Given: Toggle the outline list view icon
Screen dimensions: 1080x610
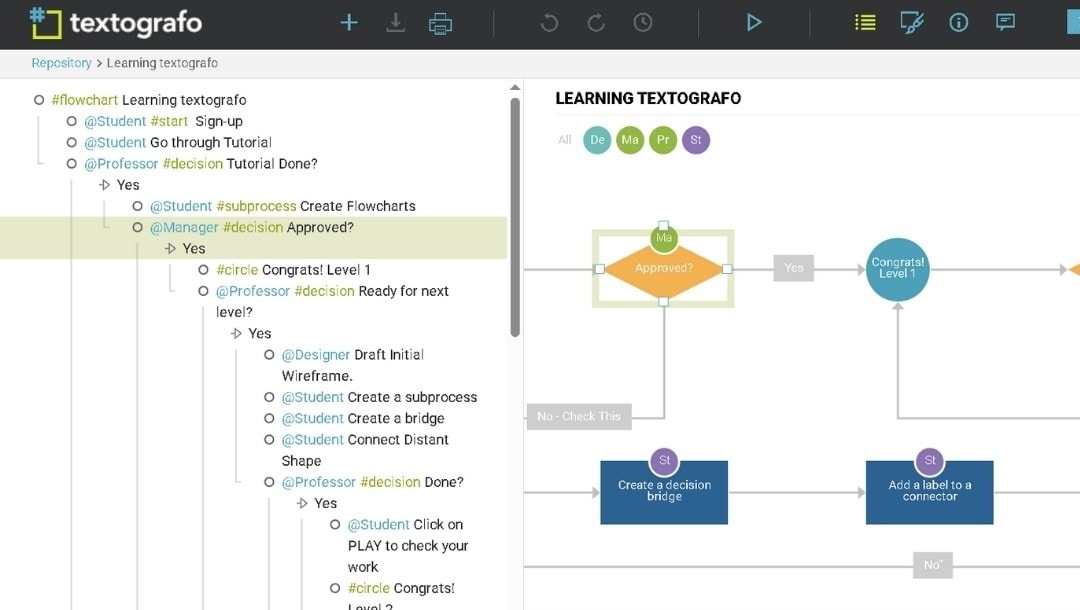Looking at the screenshot, I should (865, 23).
